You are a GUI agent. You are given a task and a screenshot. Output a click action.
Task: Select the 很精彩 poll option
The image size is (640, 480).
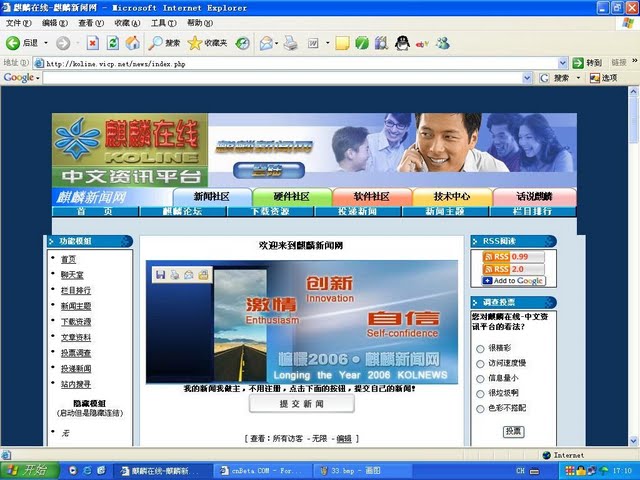pos(480,349)
